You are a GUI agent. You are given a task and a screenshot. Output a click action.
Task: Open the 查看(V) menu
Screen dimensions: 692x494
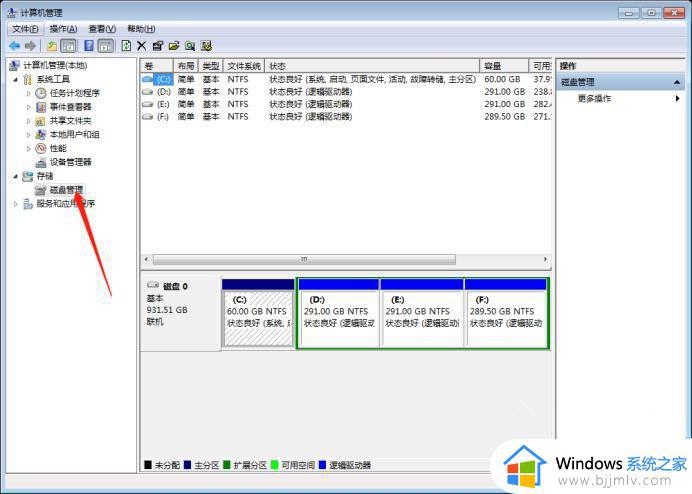coord(102,29)
